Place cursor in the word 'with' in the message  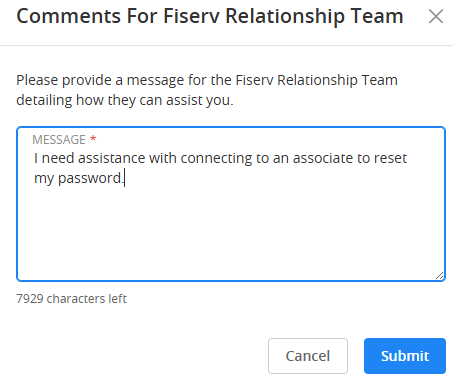pyautogui.click(x=163, y=158)
